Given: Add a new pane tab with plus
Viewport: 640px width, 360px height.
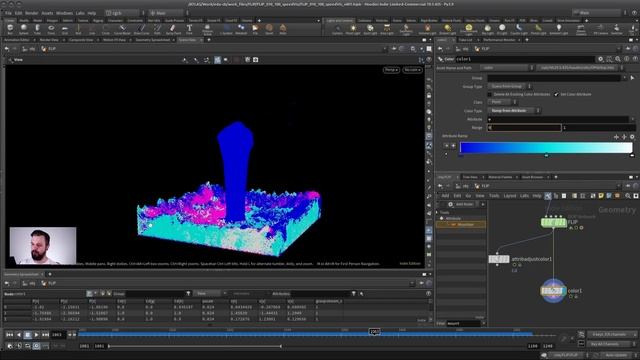Looking at the screenshot, I should click(209, 40).
